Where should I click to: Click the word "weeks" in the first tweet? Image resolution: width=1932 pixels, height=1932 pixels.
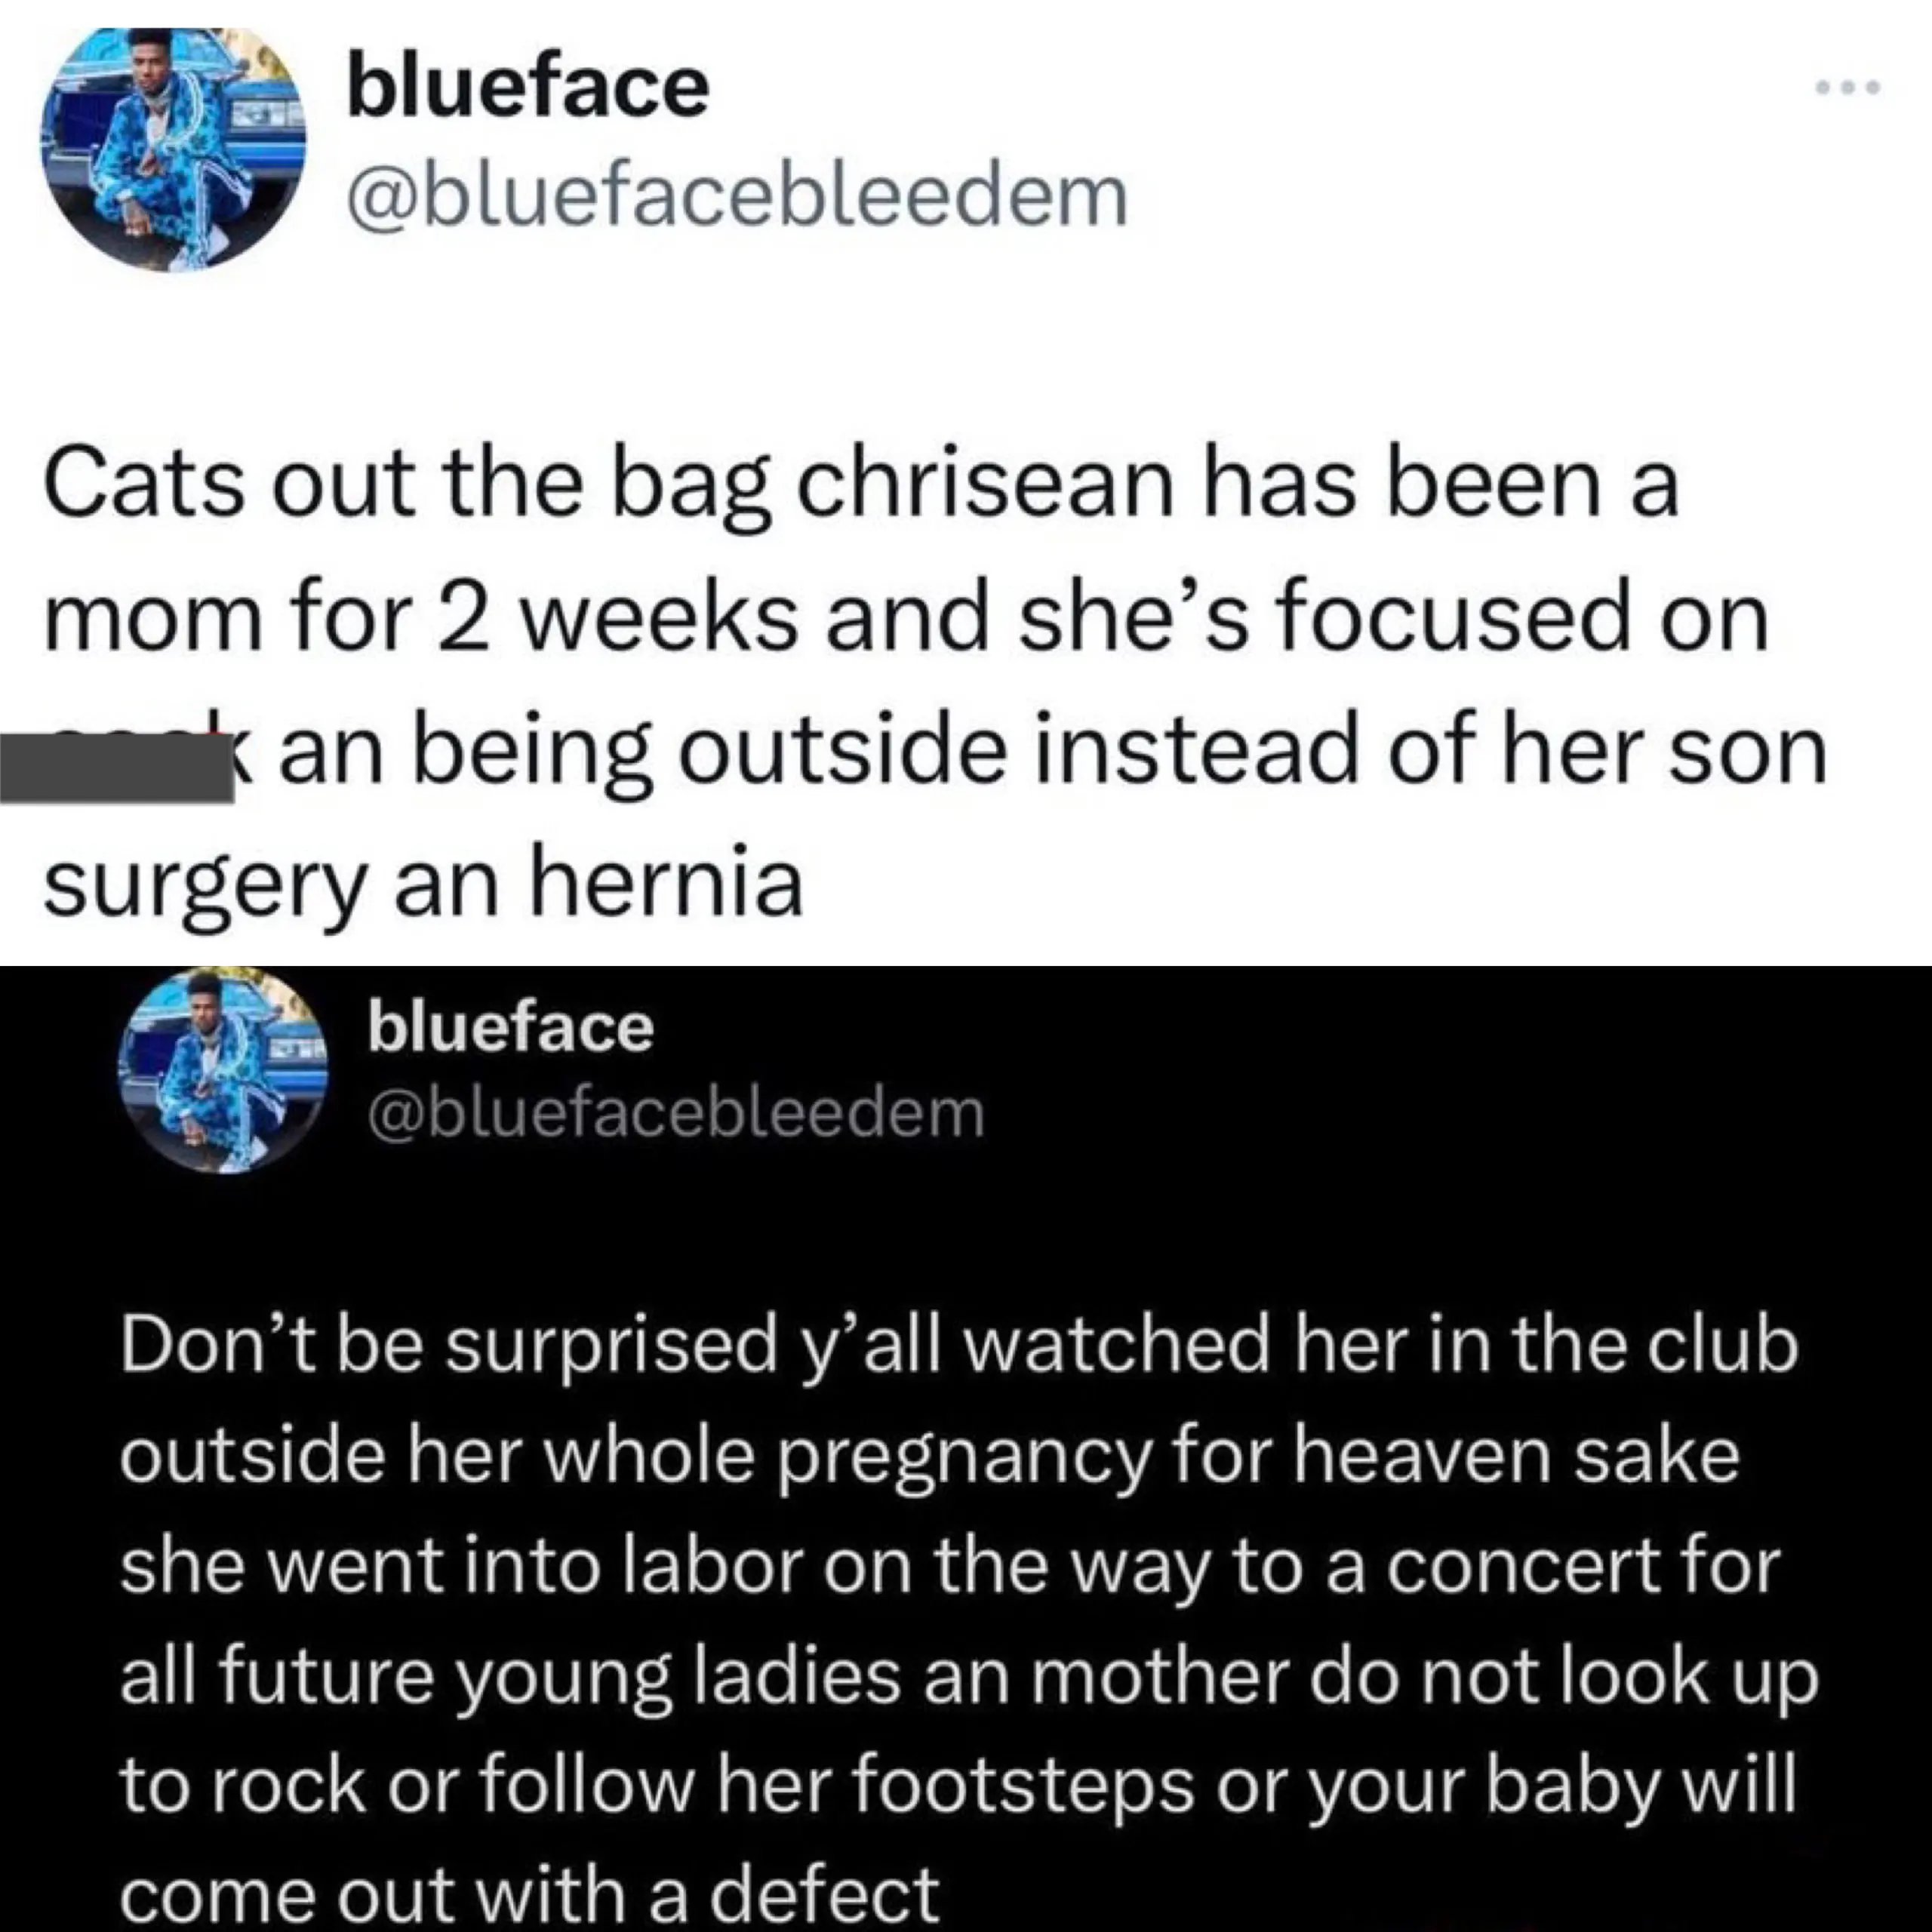point(656,617)
